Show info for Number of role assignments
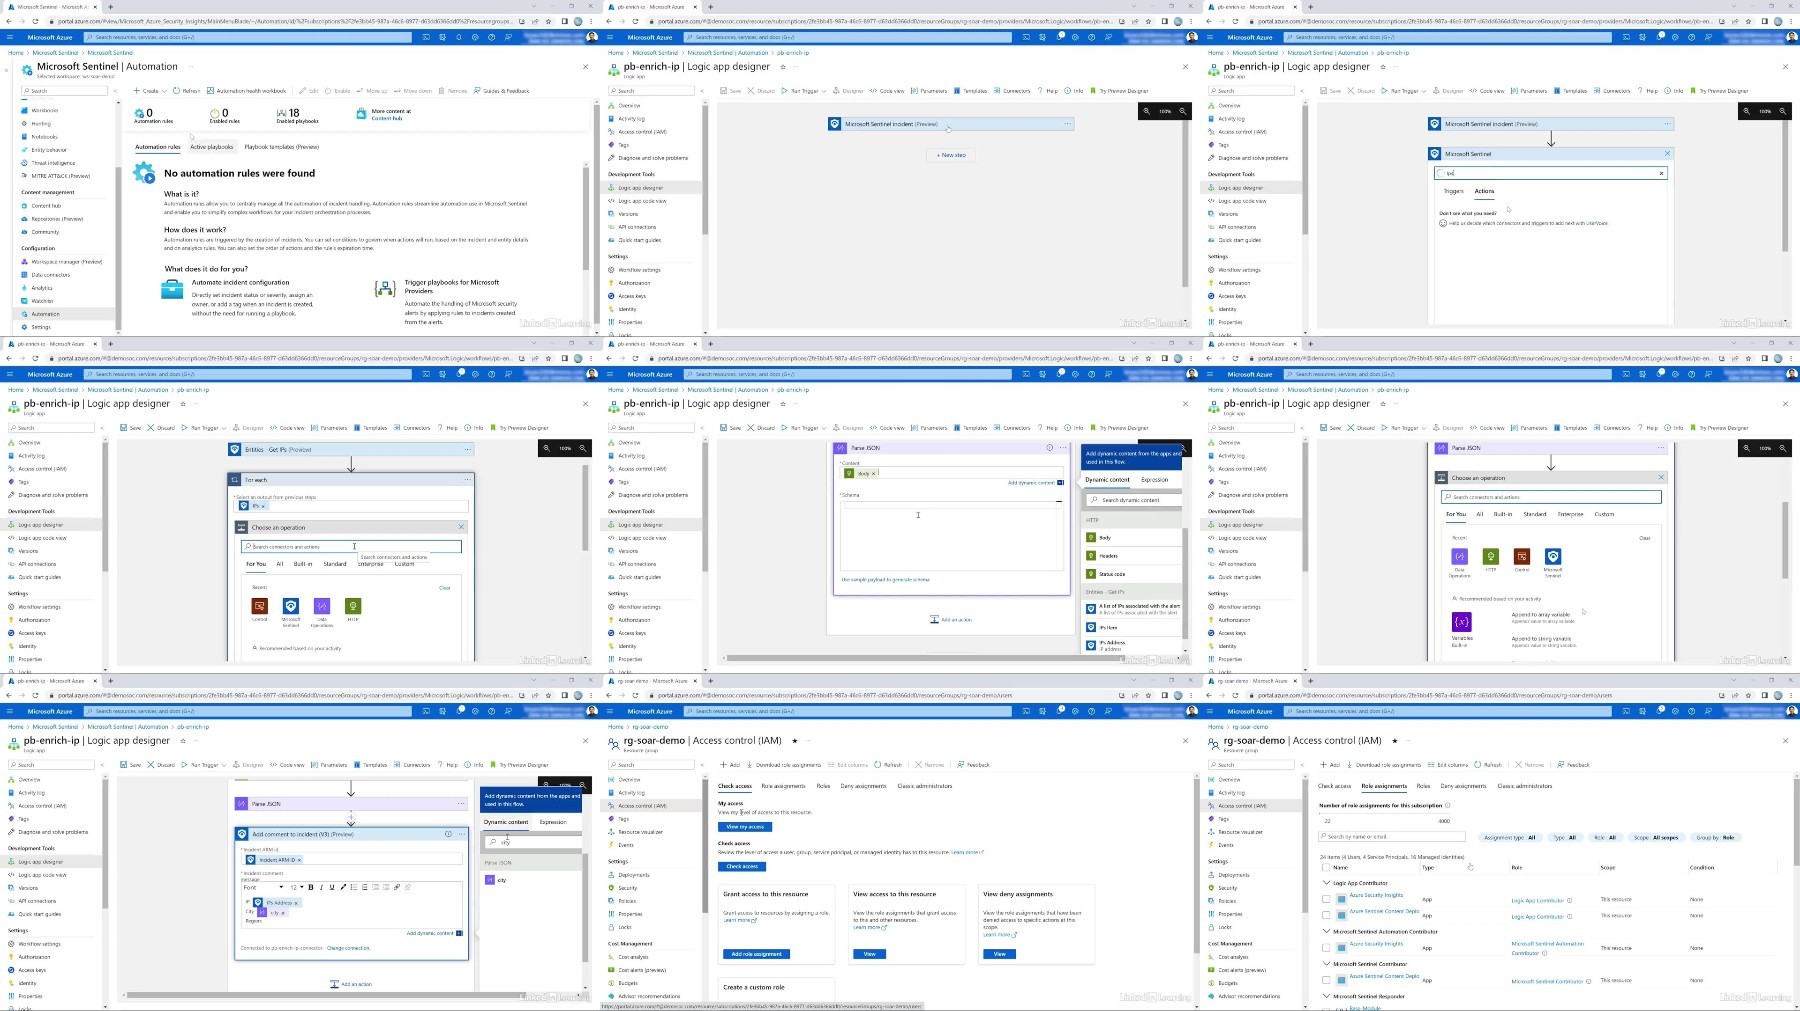This screenshot has width=1800, height=1011. pos(1447,805)
